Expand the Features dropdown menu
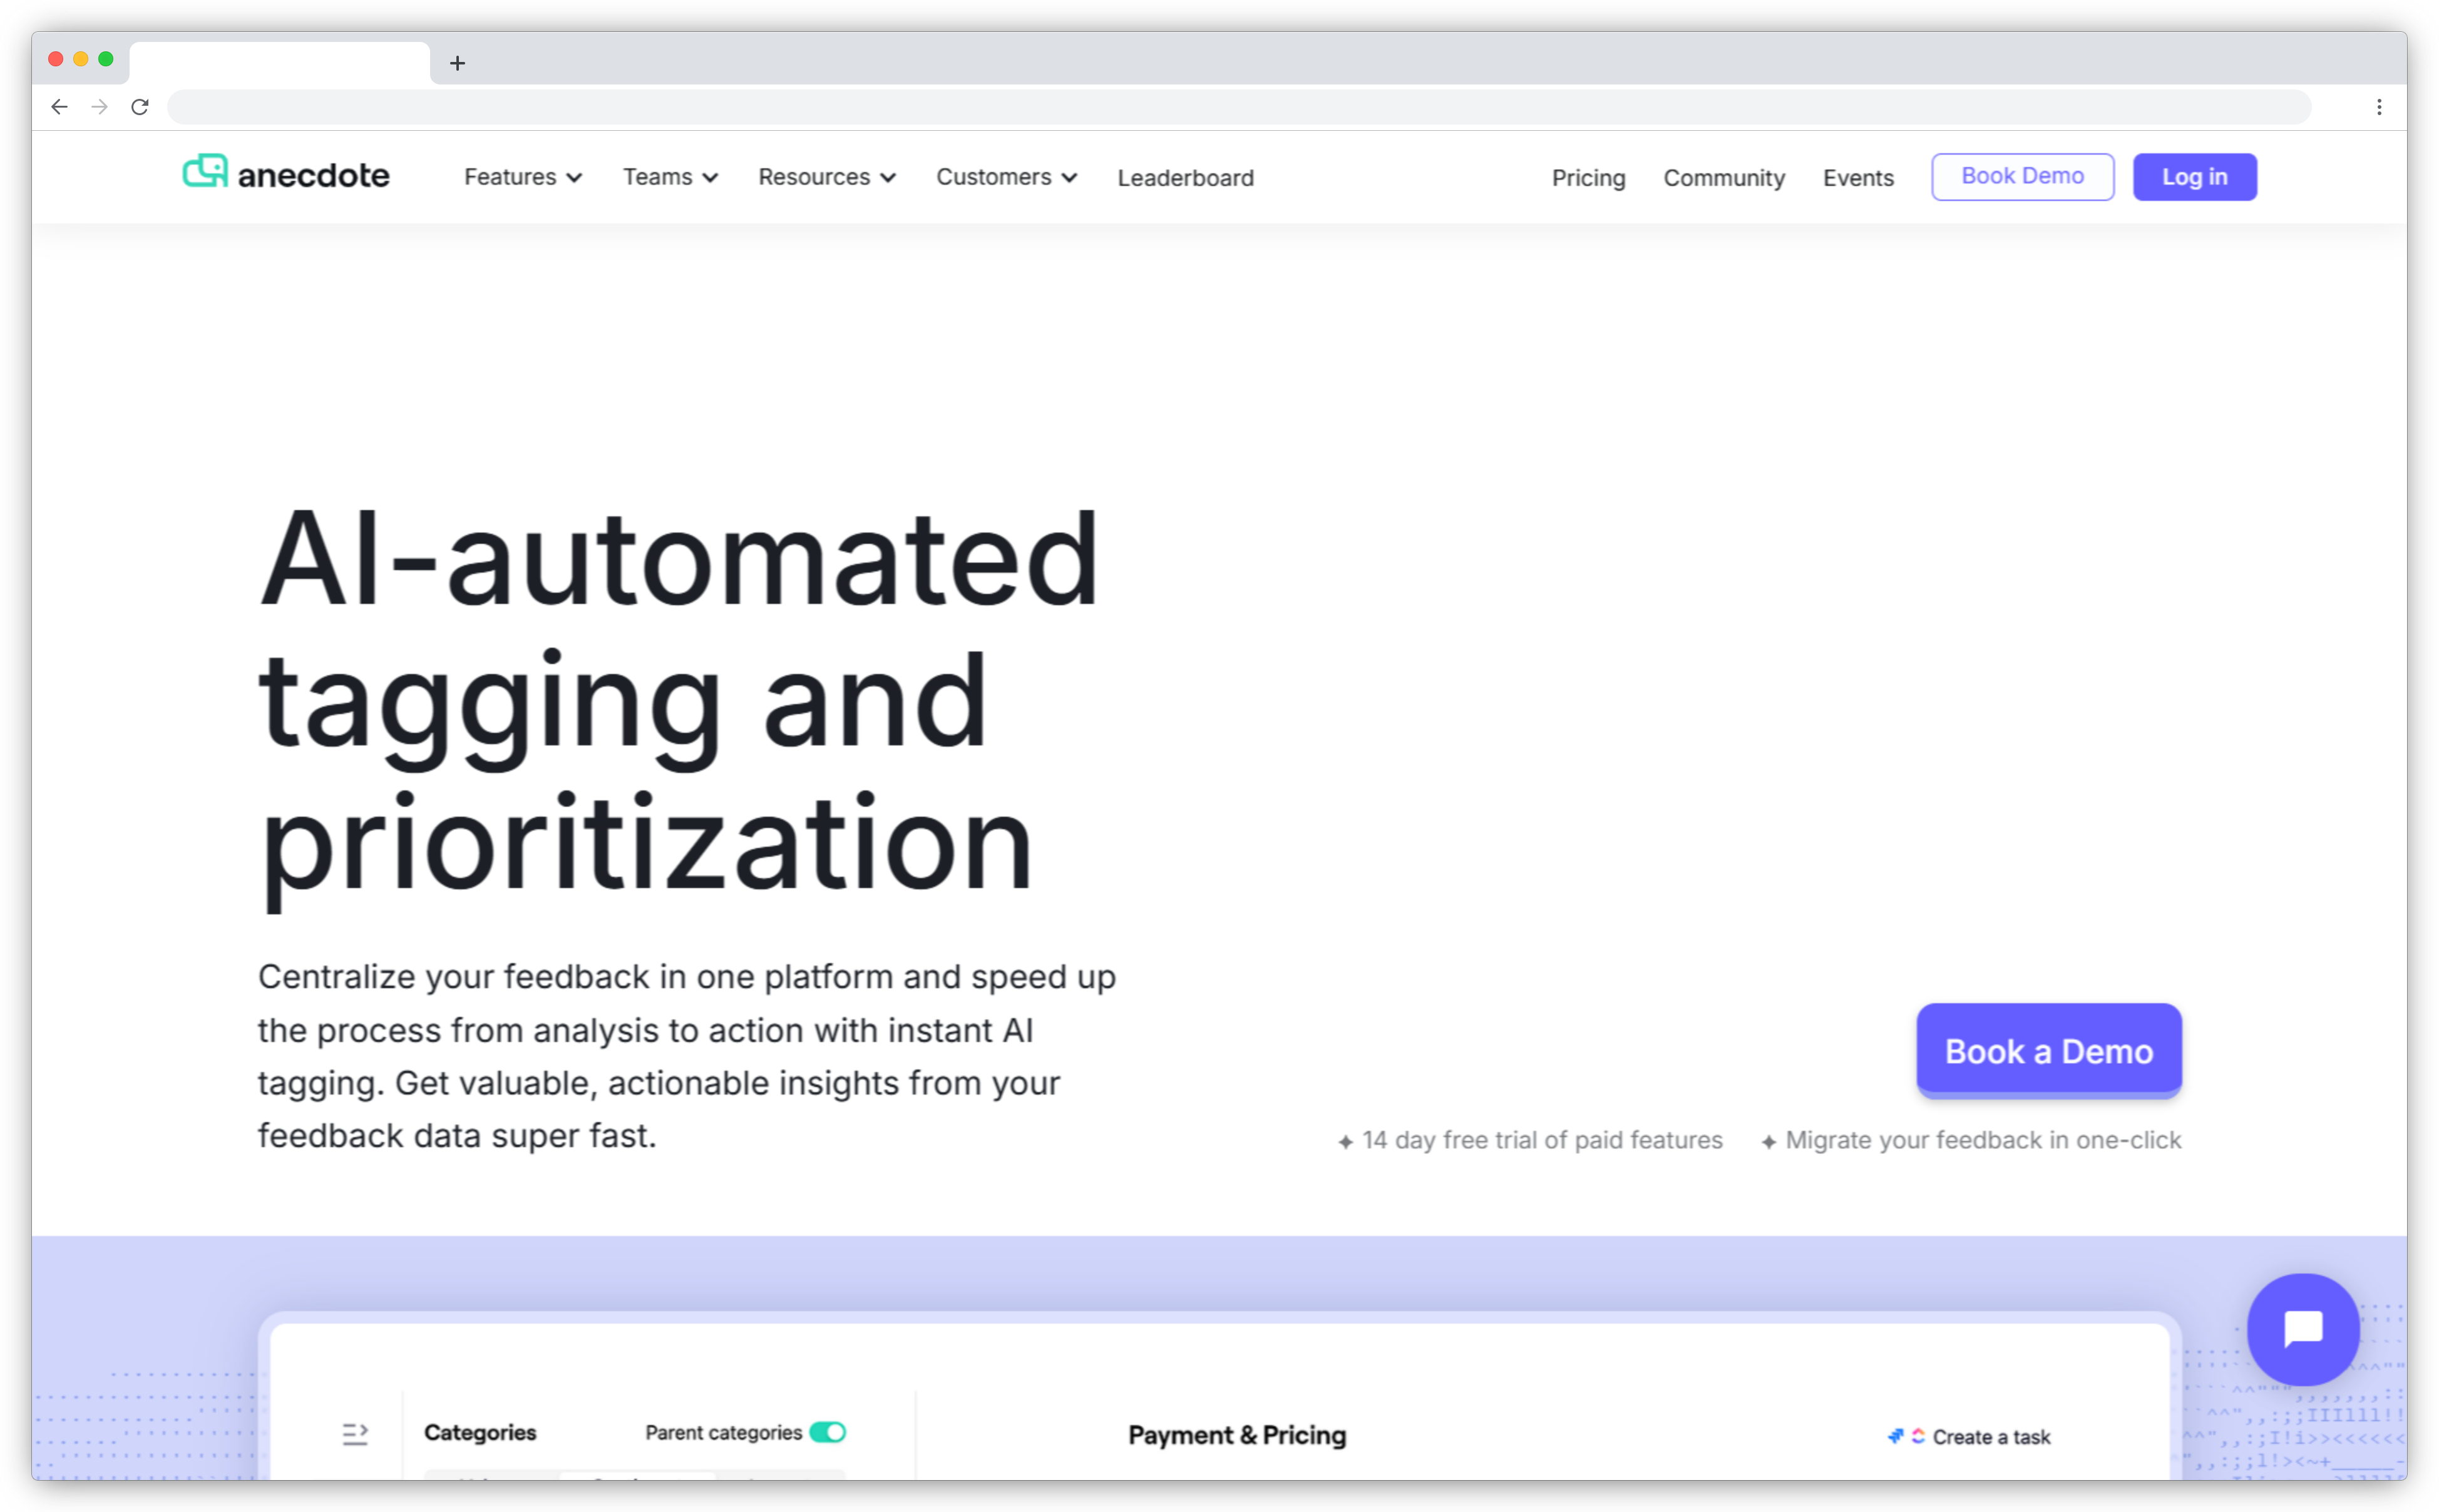 tap(522, 177)
